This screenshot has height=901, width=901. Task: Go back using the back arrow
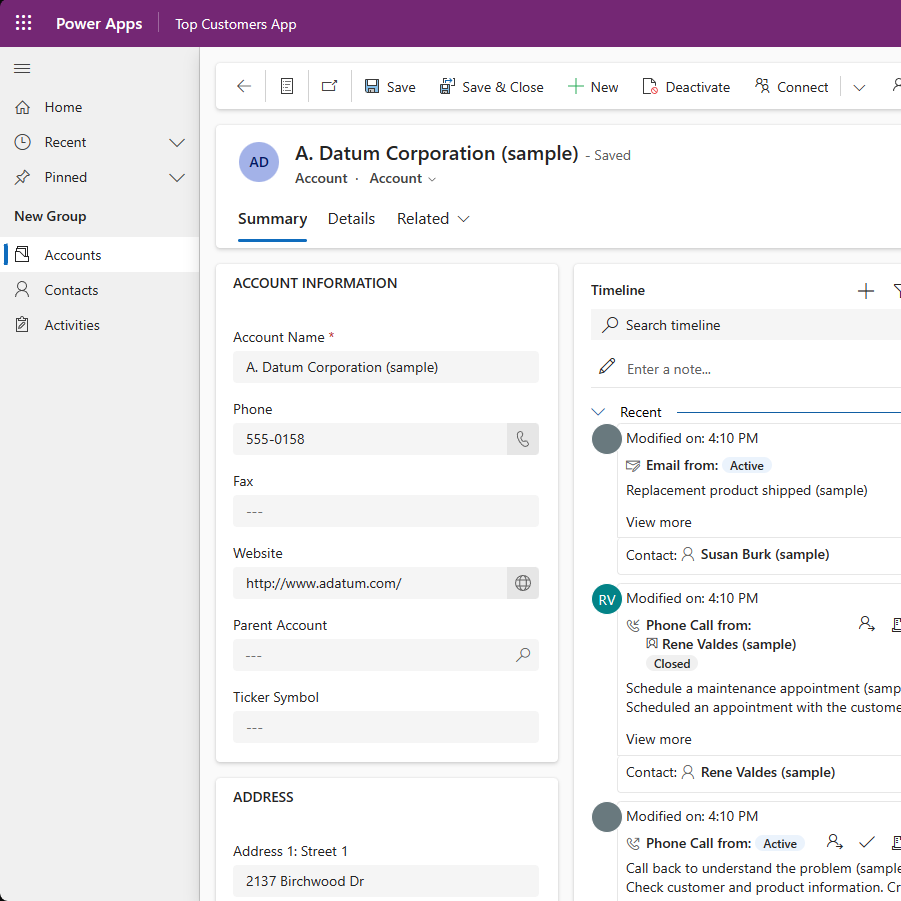(x=244, y=87)
